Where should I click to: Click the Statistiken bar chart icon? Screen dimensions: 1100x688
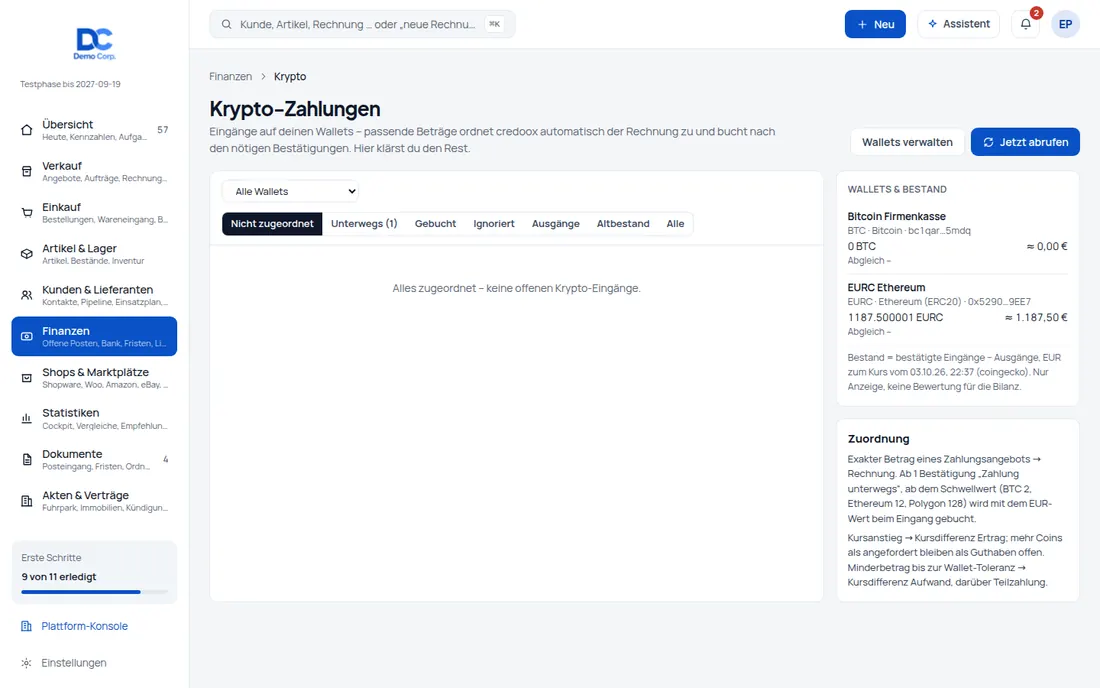click(x=27, y=419)
